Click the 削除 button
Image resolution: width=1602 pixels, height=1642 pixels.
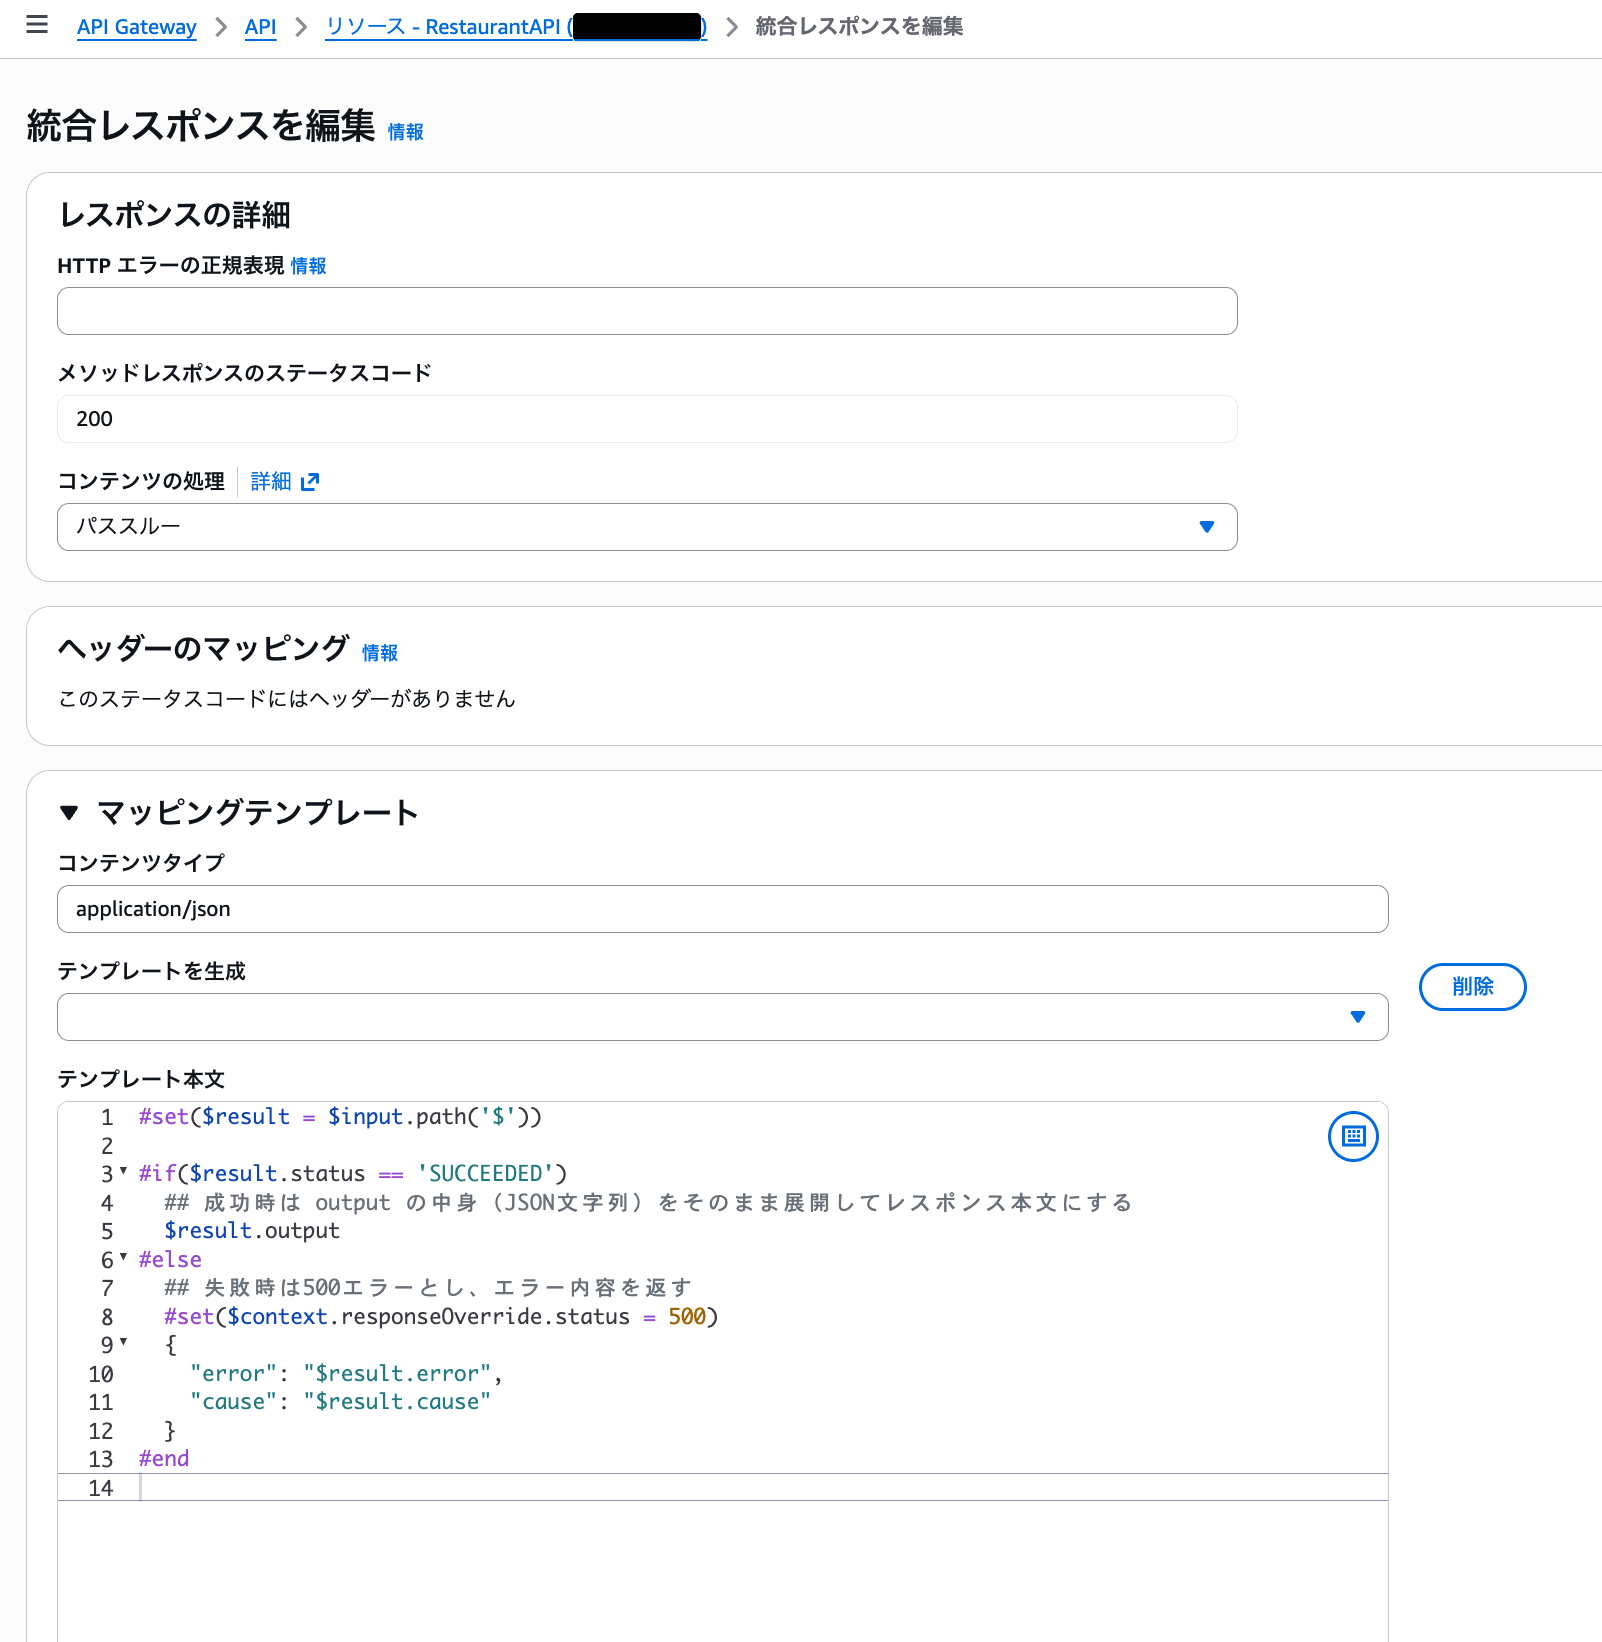(1472, 987)
